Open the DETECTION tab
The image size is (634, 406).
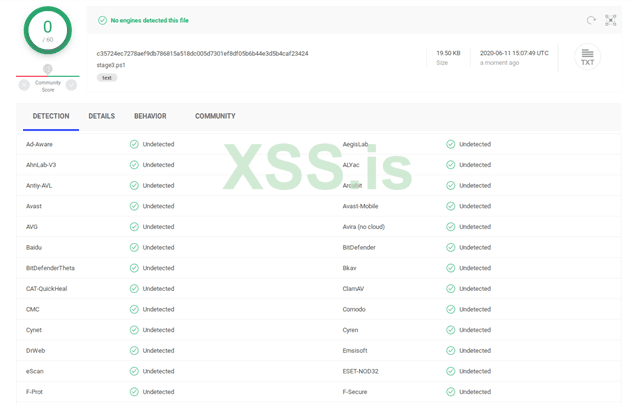click(x=51, y=116)
